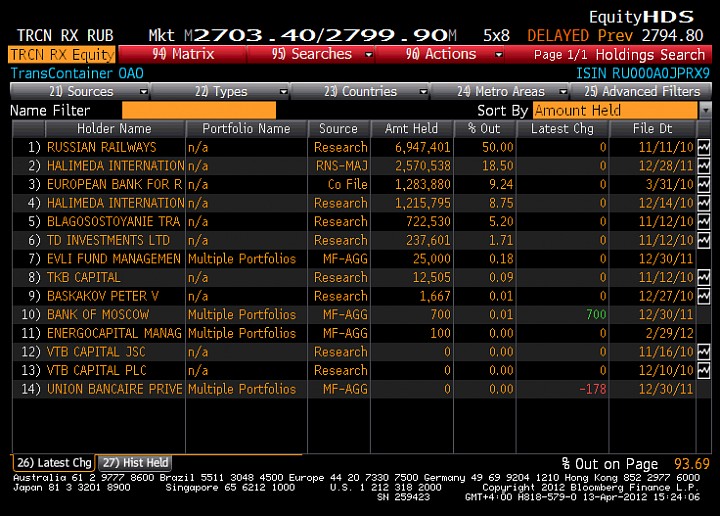The height and width of the screenshot is (516, 720).
Task: Click the 3/31/10 file date cell
Action: point(669,185)
